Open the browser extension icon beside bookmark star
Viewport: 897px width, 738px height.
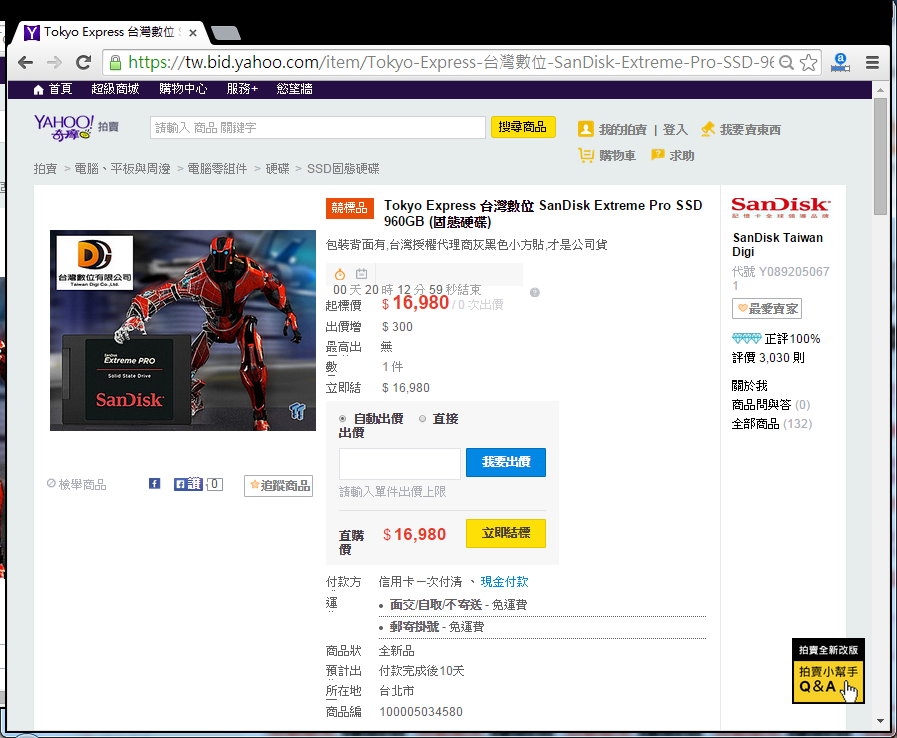pyautogui.click(x=840, y=62)
